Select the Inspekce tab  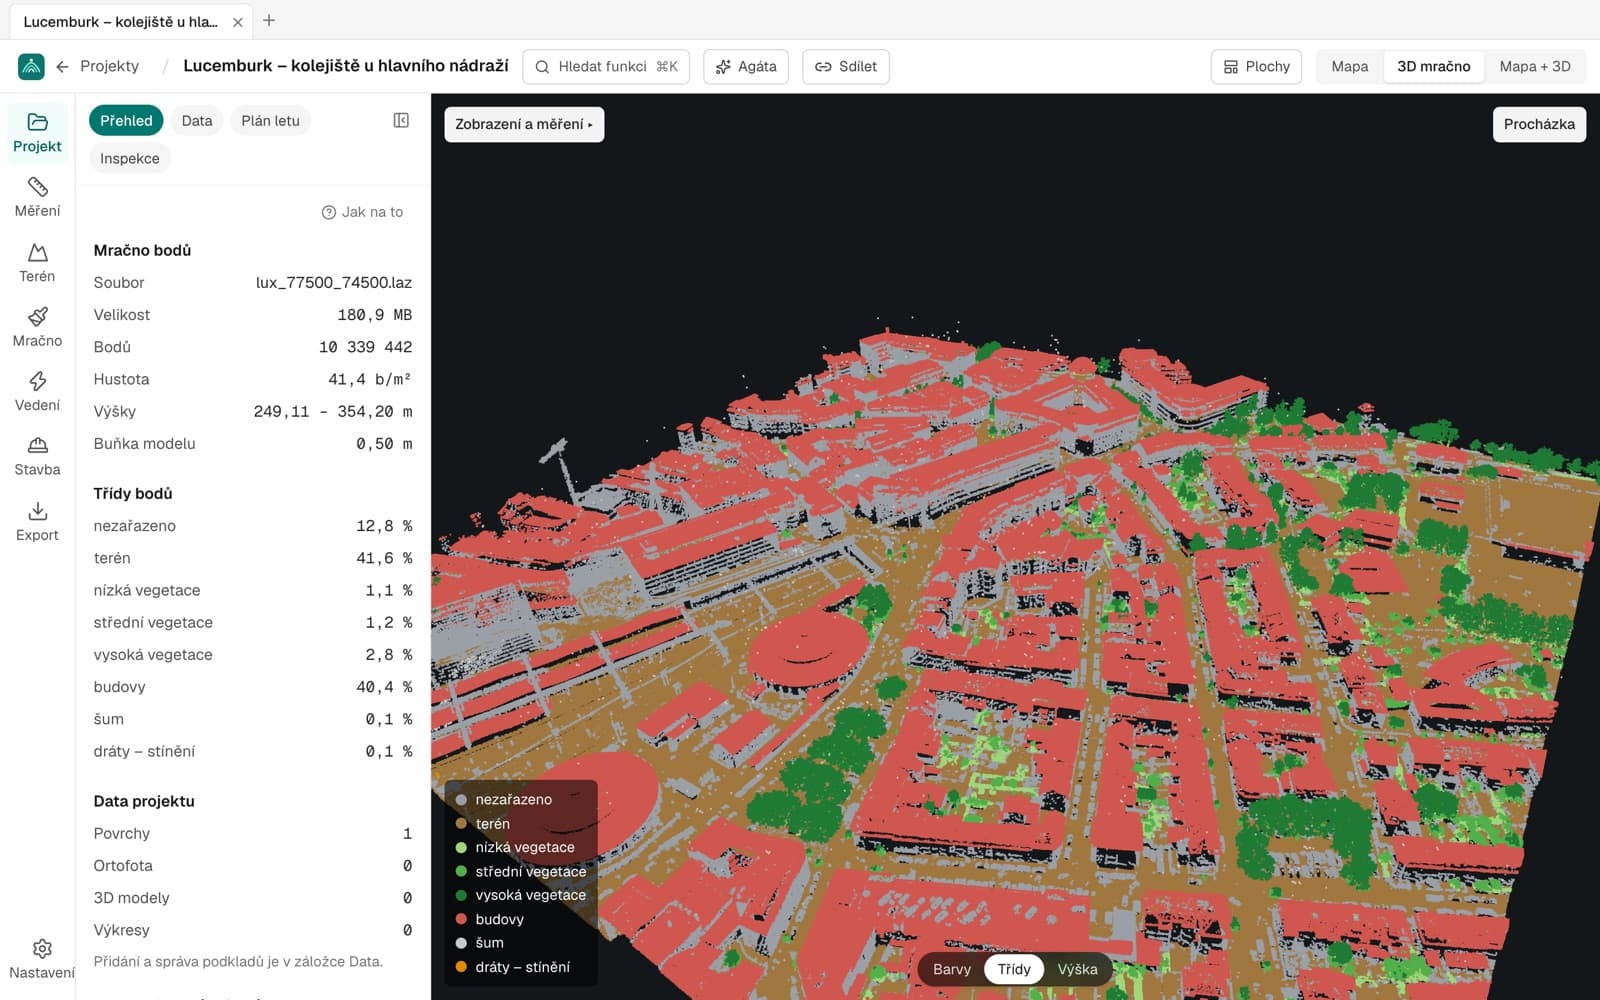tap(130, 158)
